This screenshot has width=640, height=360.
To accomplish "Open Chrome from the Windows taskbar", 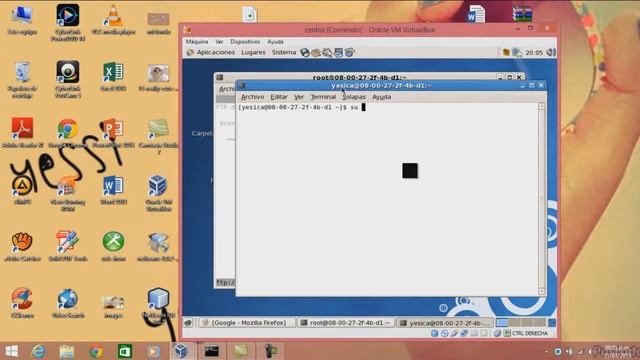I will 96,351.
